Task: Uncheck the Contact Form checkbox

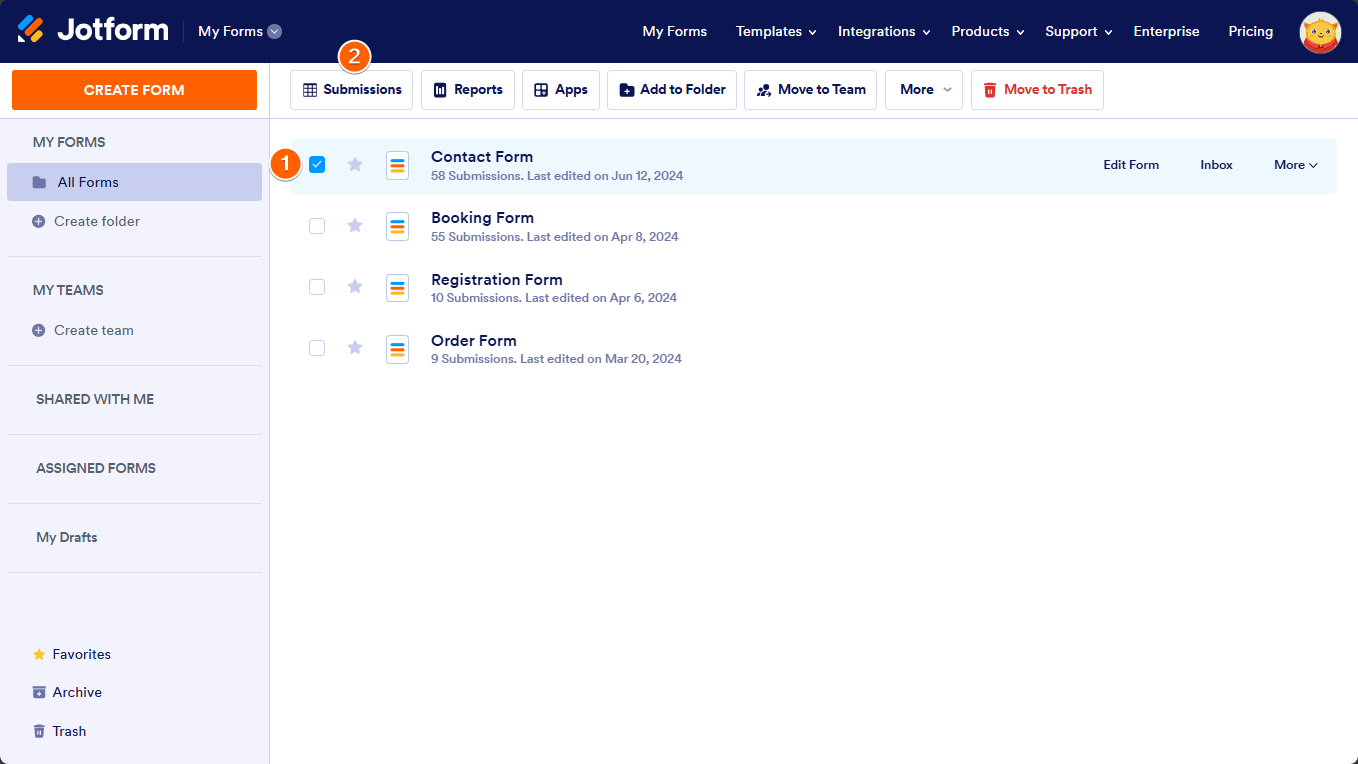Action: tap(317, 164)
